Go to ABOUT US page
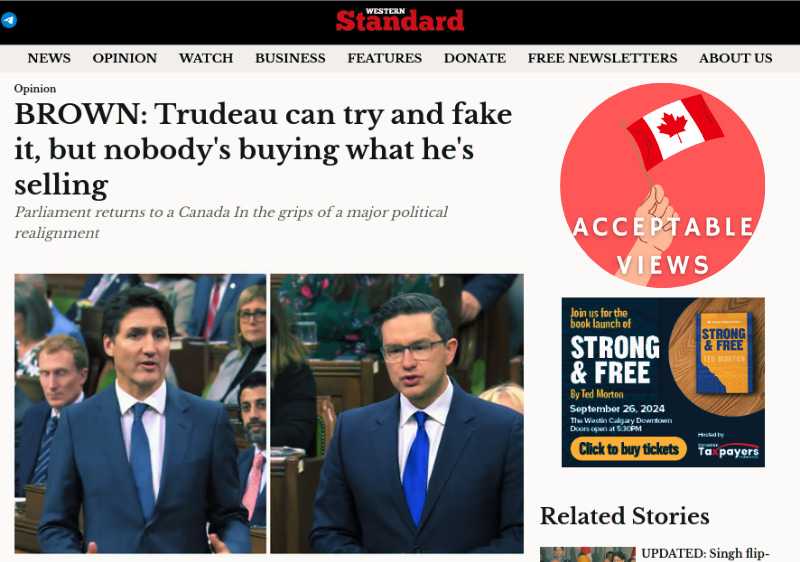The width and height of the screenshot is (800, 562). [x=736, y=58]
